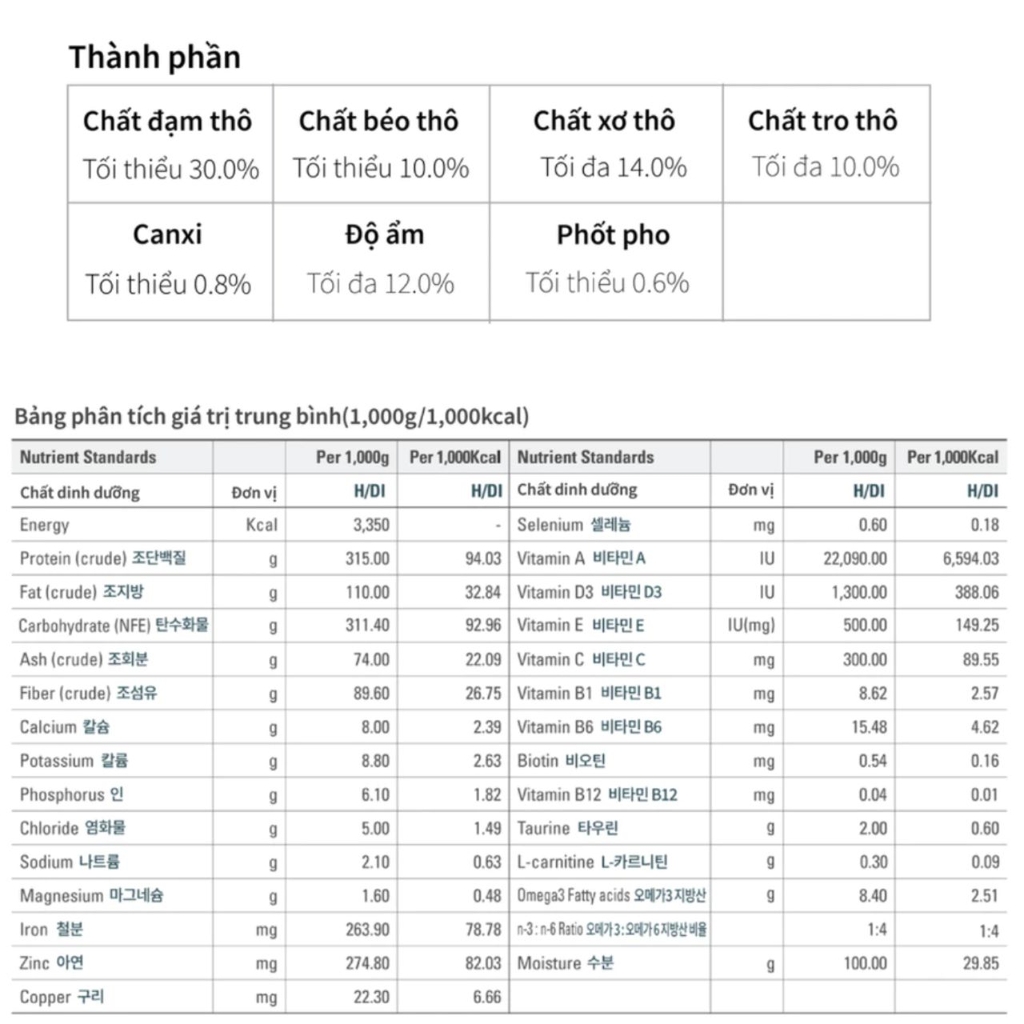Image resolution: width=1024 pixels, height=1024 pixels.
Task: Select the "Chất xơ thô" cell
Action: 605,144
